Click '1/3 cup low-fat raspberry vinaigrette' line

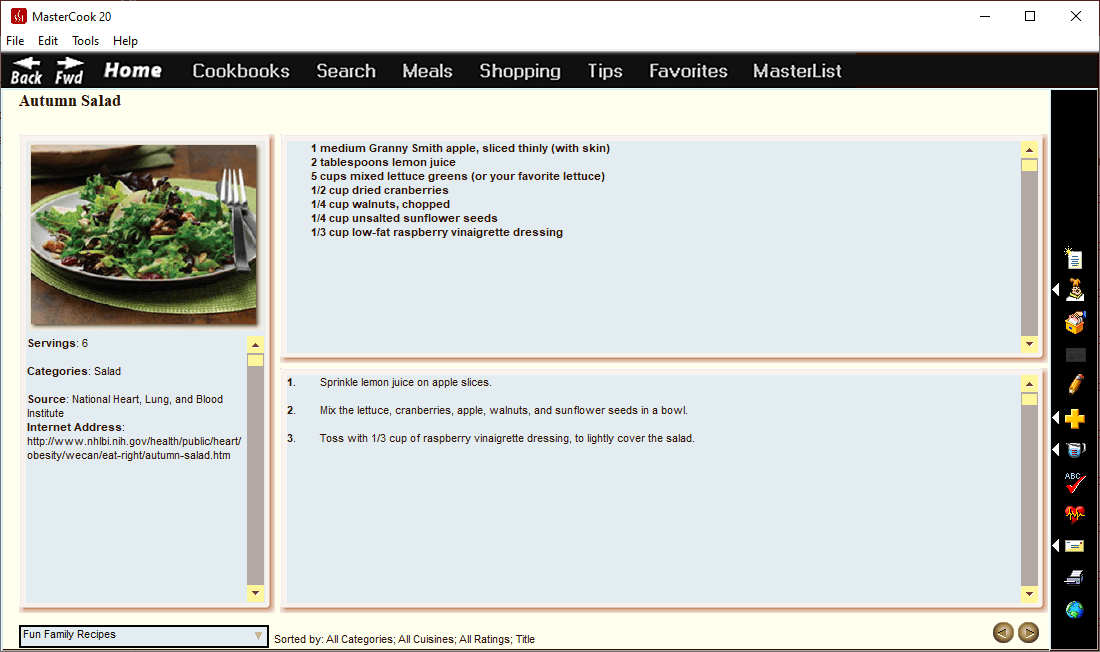point(436,232)
